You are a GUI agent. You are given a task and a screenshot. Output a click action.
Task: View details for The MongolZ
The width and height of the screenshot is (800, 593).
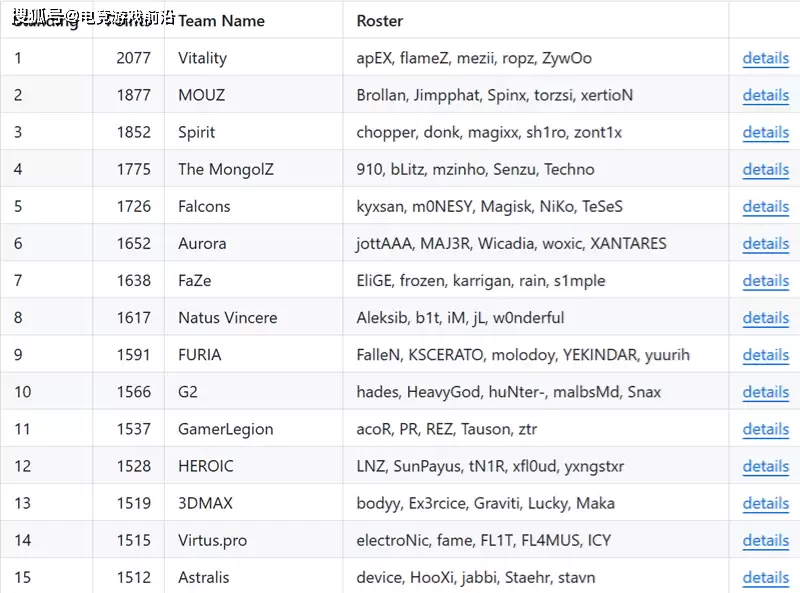coord(765,169)
